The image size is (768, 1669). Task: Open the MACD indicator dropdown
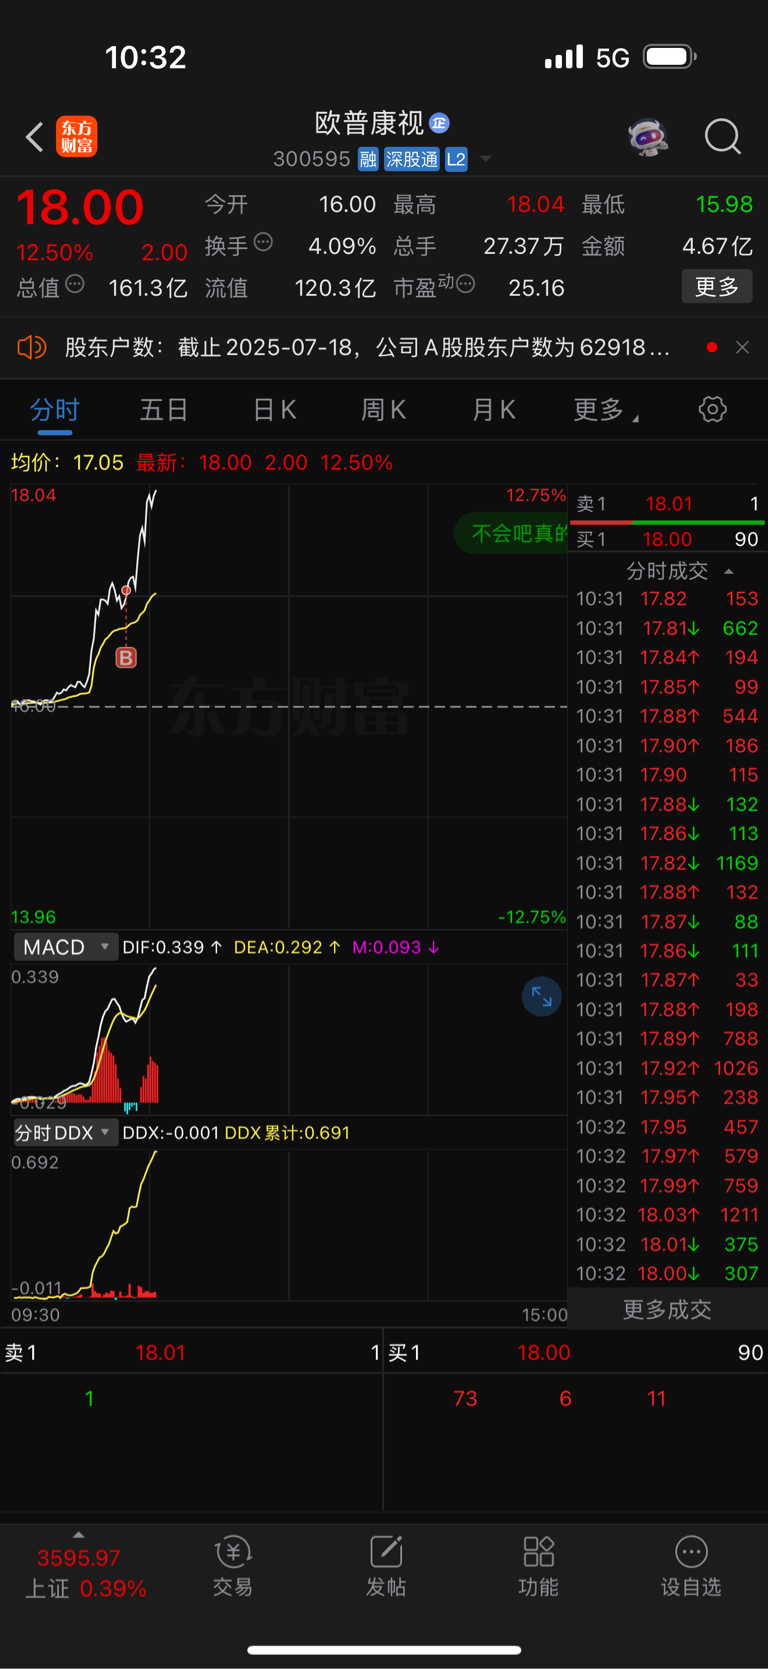coord(65,947)
